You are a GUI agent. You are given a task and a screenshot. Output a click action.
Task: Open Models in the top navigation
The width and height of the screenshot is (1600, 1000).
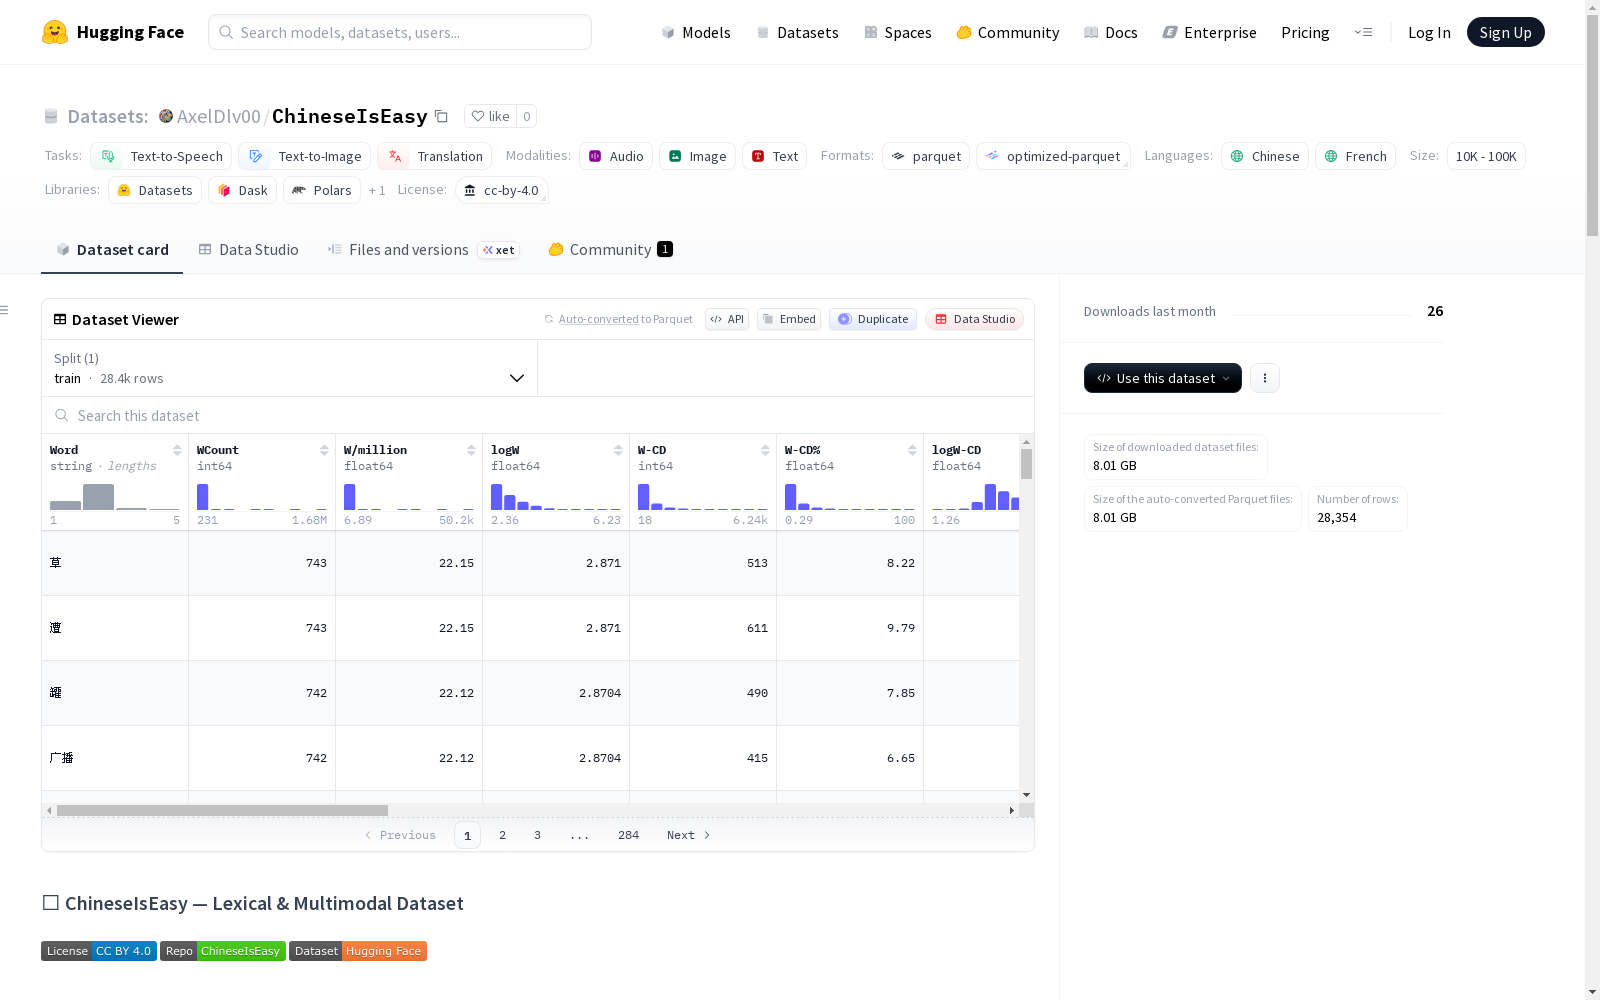696,32
